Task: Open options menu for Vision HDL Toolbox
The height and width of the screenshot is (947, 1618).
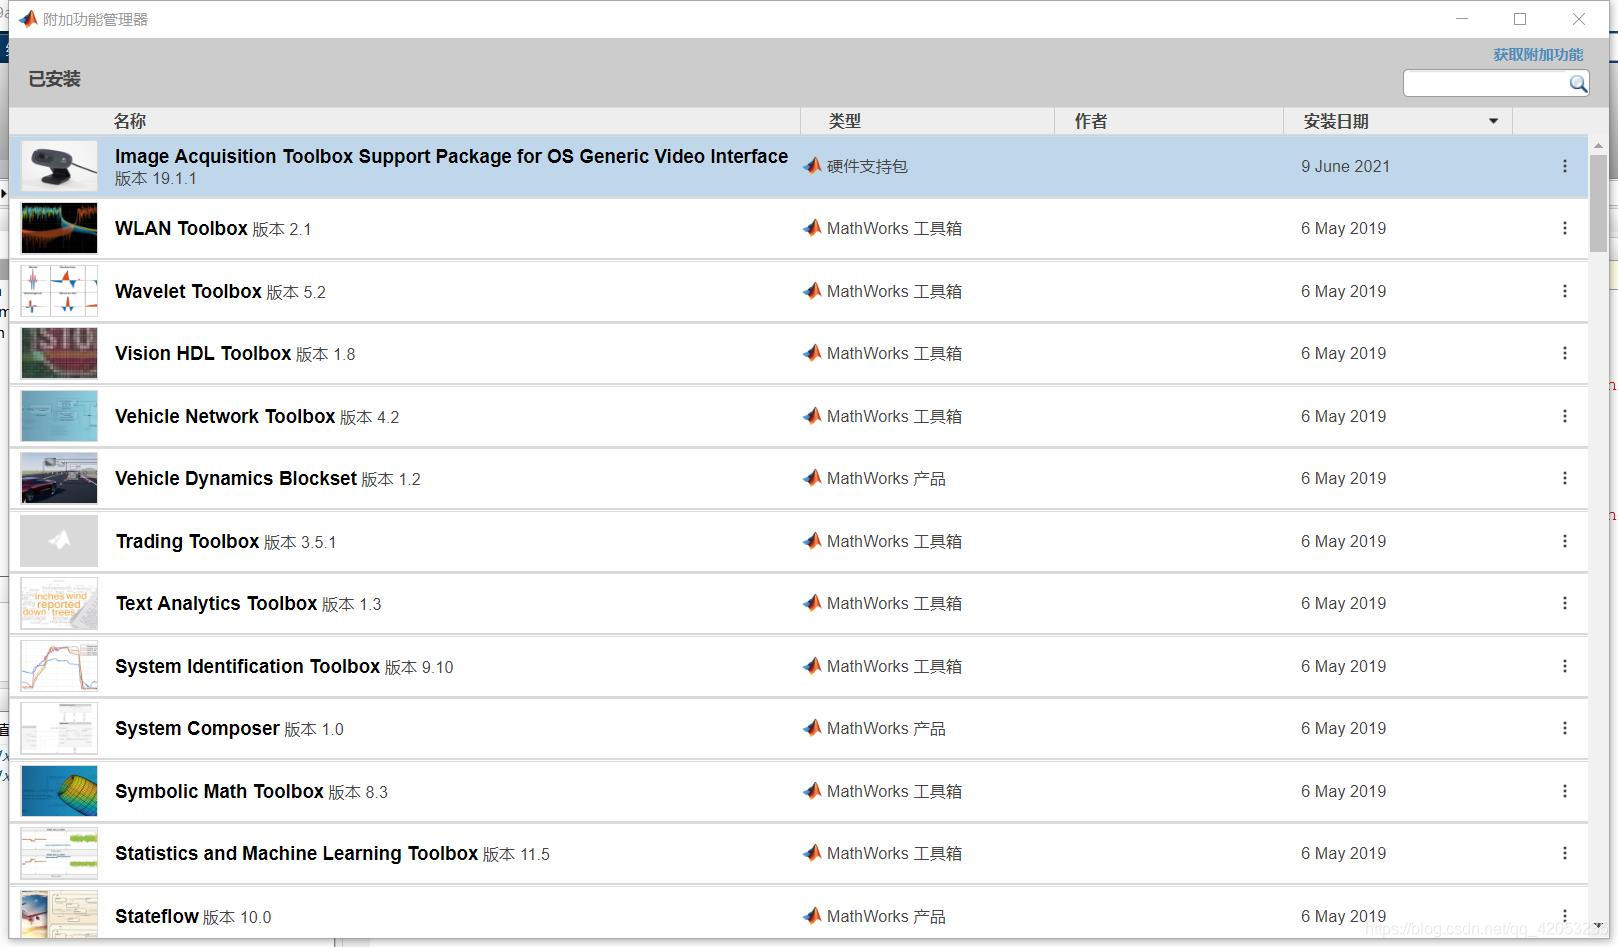Action: click(1565, 353)
